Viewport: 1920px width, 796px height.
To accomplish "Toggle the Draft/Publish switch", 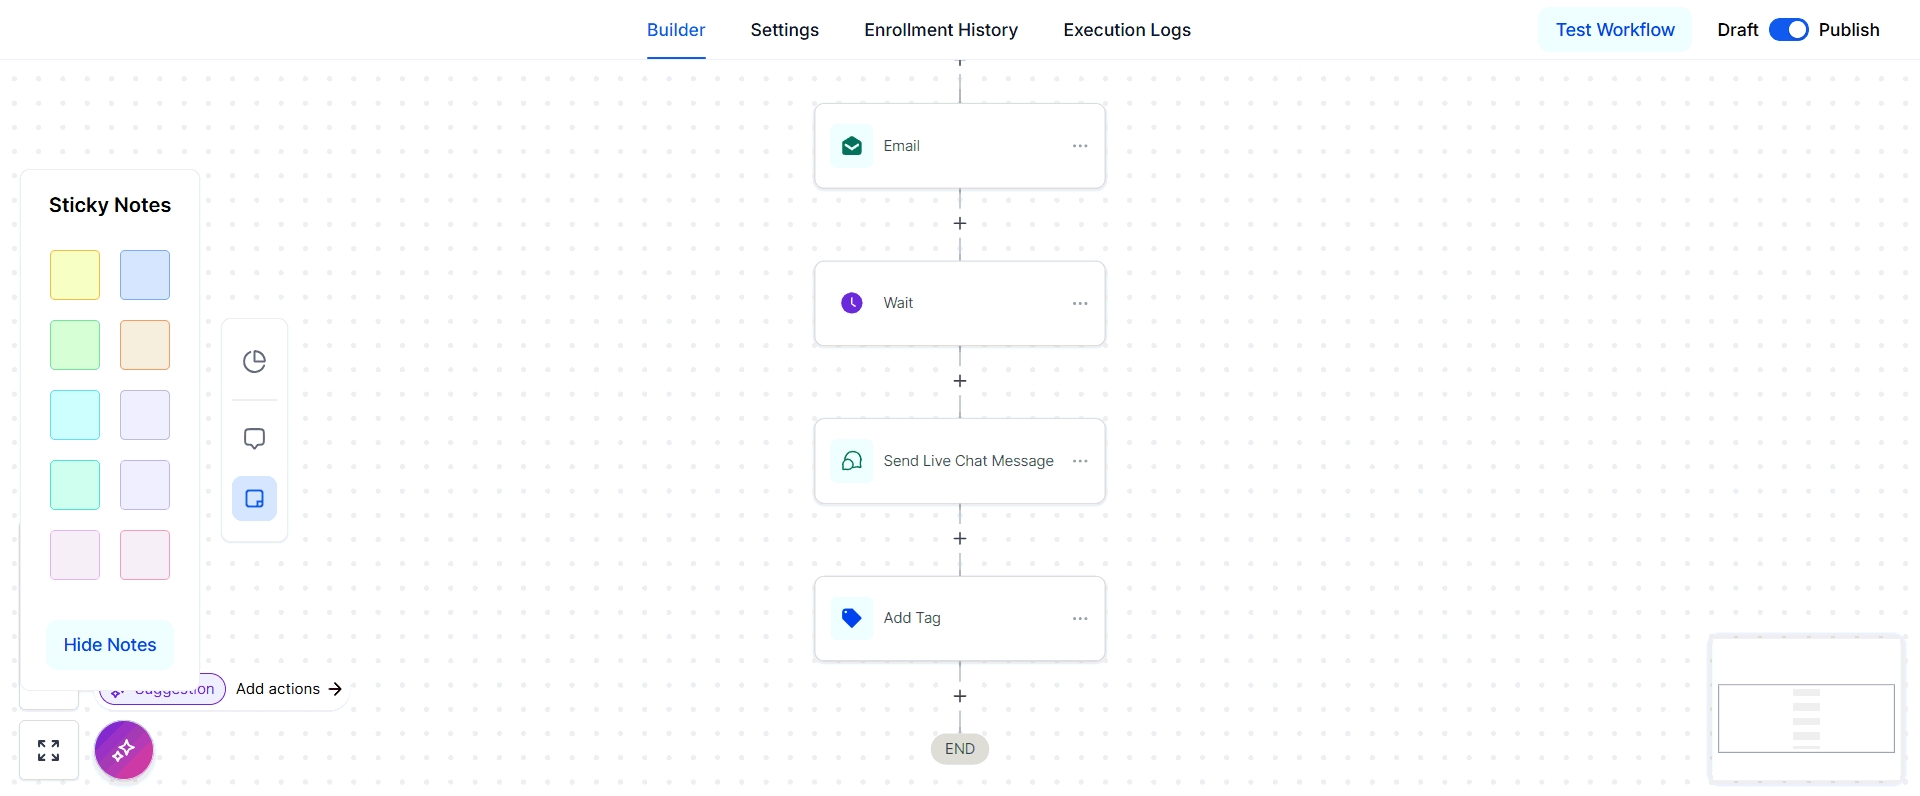I will coord(1788,30).
